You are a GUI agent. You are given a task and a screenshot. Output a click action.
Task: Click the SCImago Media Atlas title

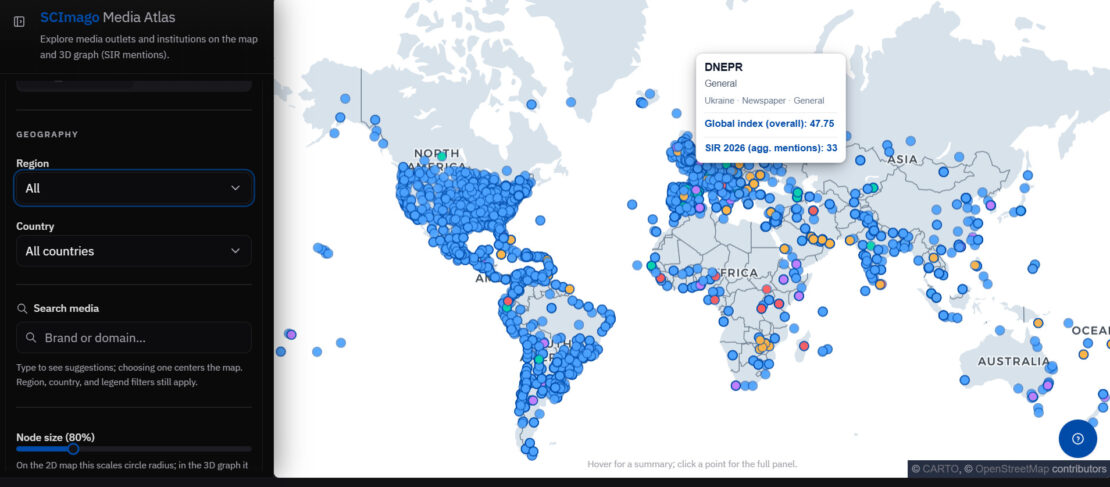108,18
